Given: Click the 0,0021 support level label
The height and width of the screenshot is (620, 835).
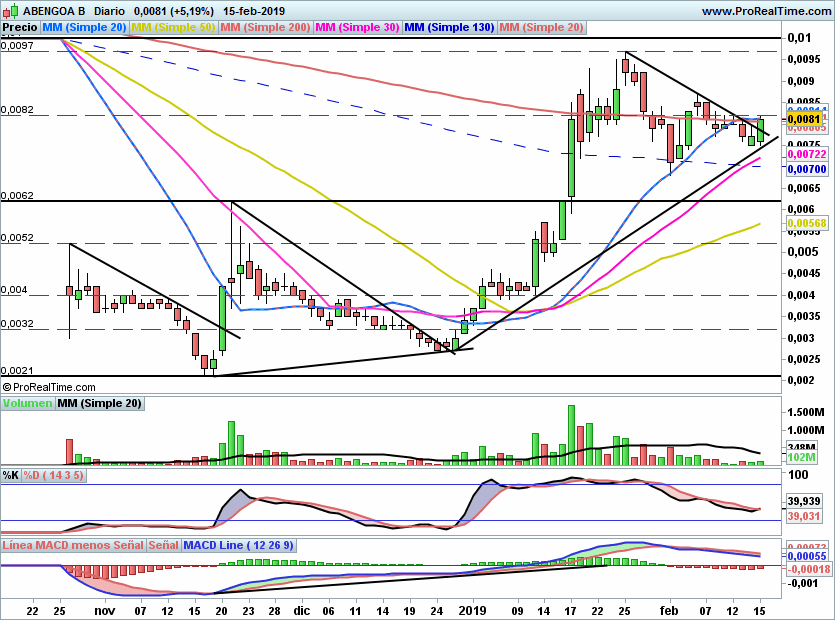Looking at the screenshot, I should pos(17,371).
